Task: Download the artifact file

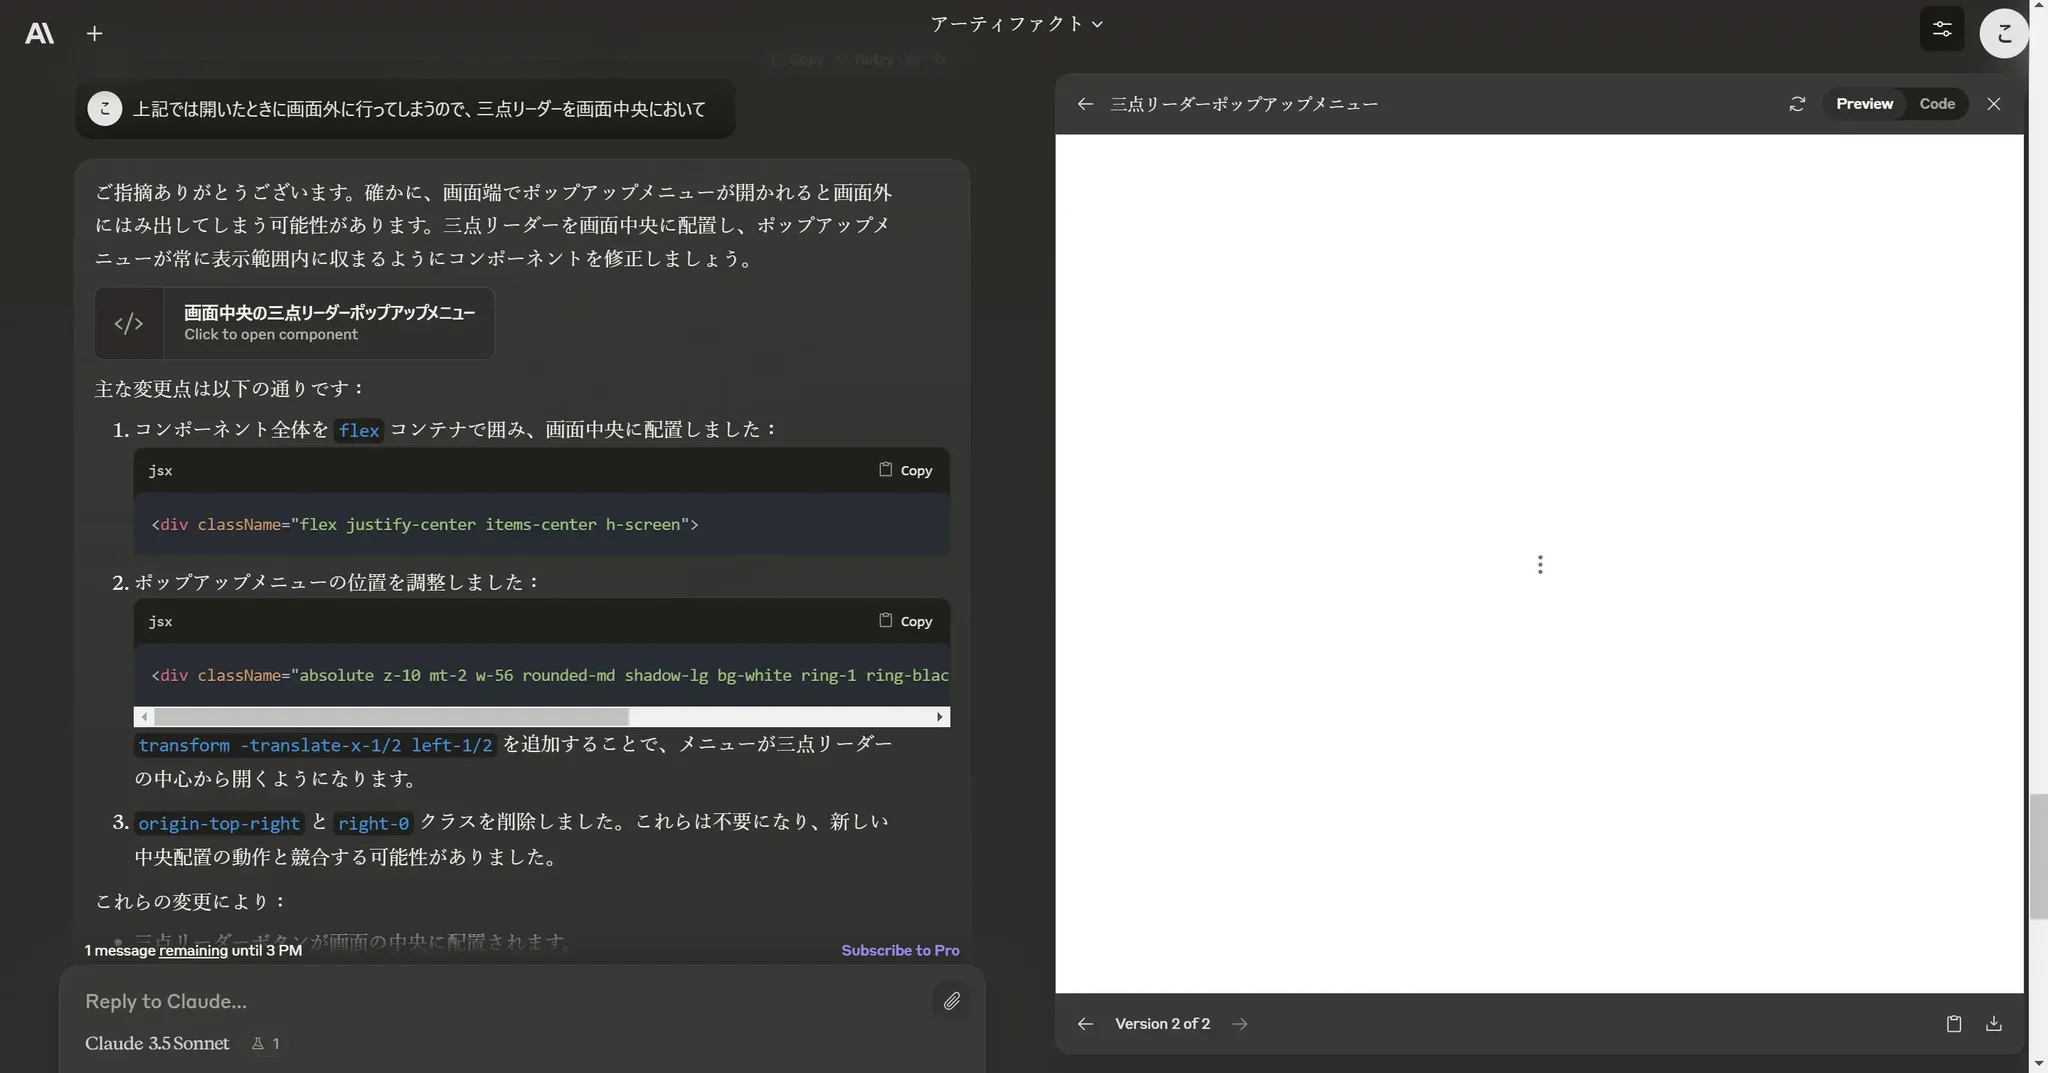Action: coord(1993,1023)
